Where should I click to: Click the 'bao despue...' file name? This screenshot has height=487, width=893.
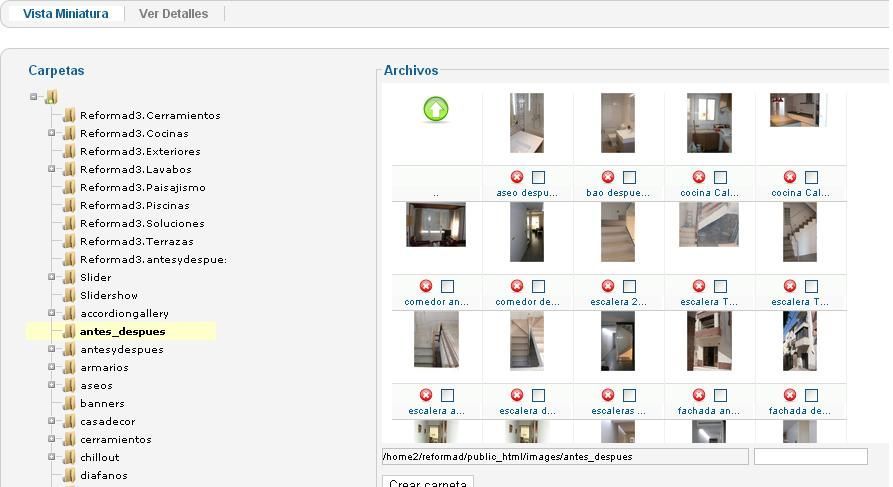coord(618,193)
